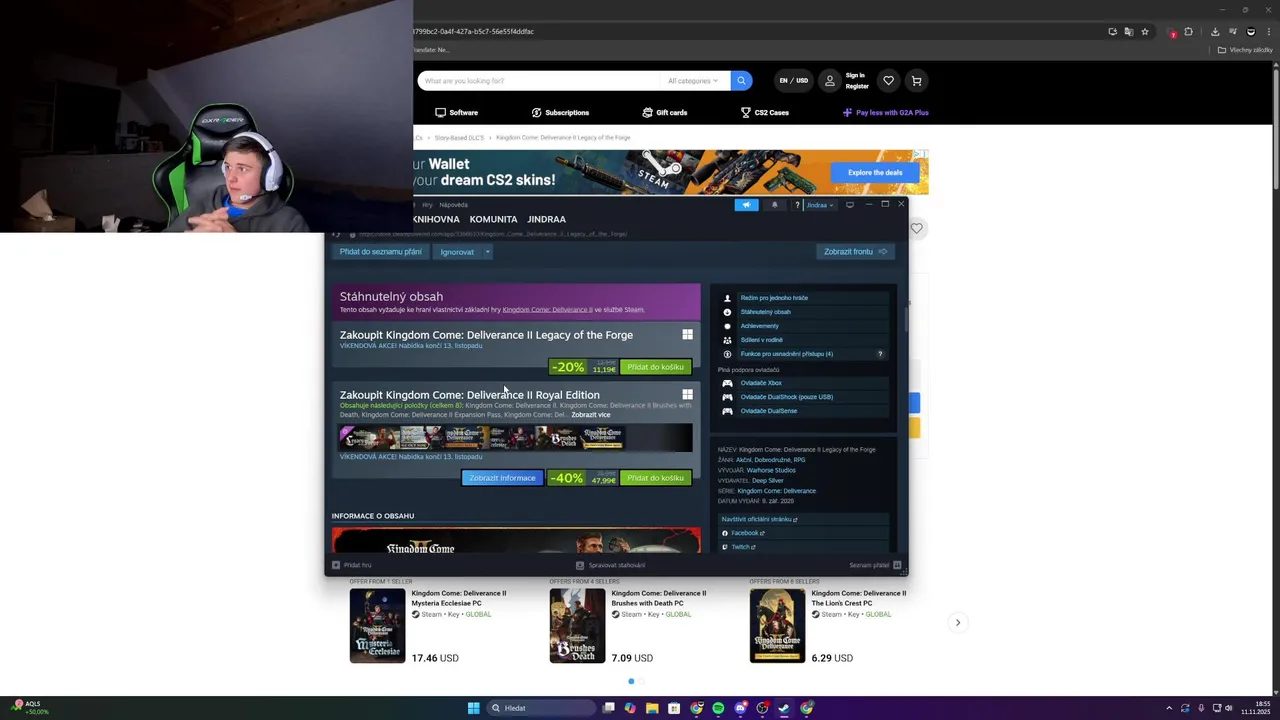1280x720 pixels.
Task: Expand Zobrazit více in Royal Edition description
Action: tap(591, 415)
